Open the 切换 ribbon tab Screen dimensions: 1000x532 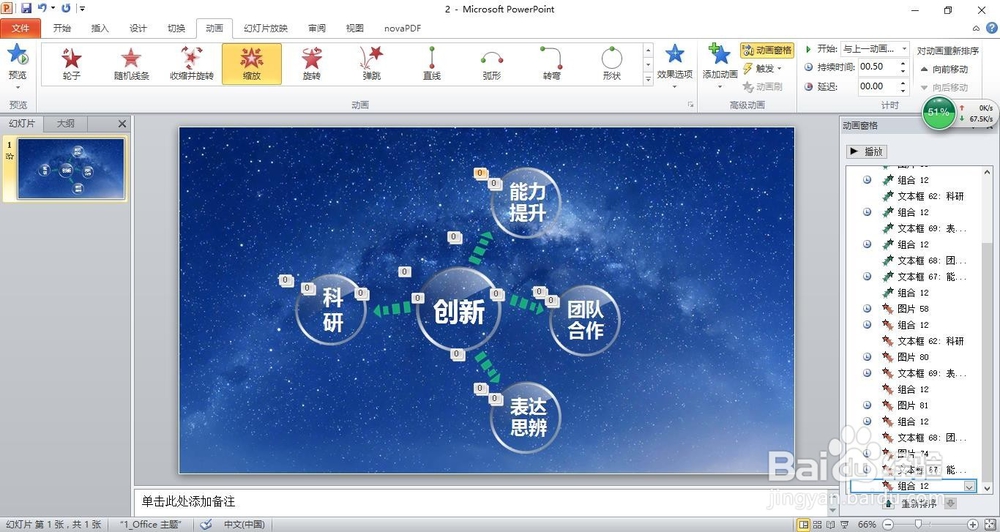(x=176, y=28)
